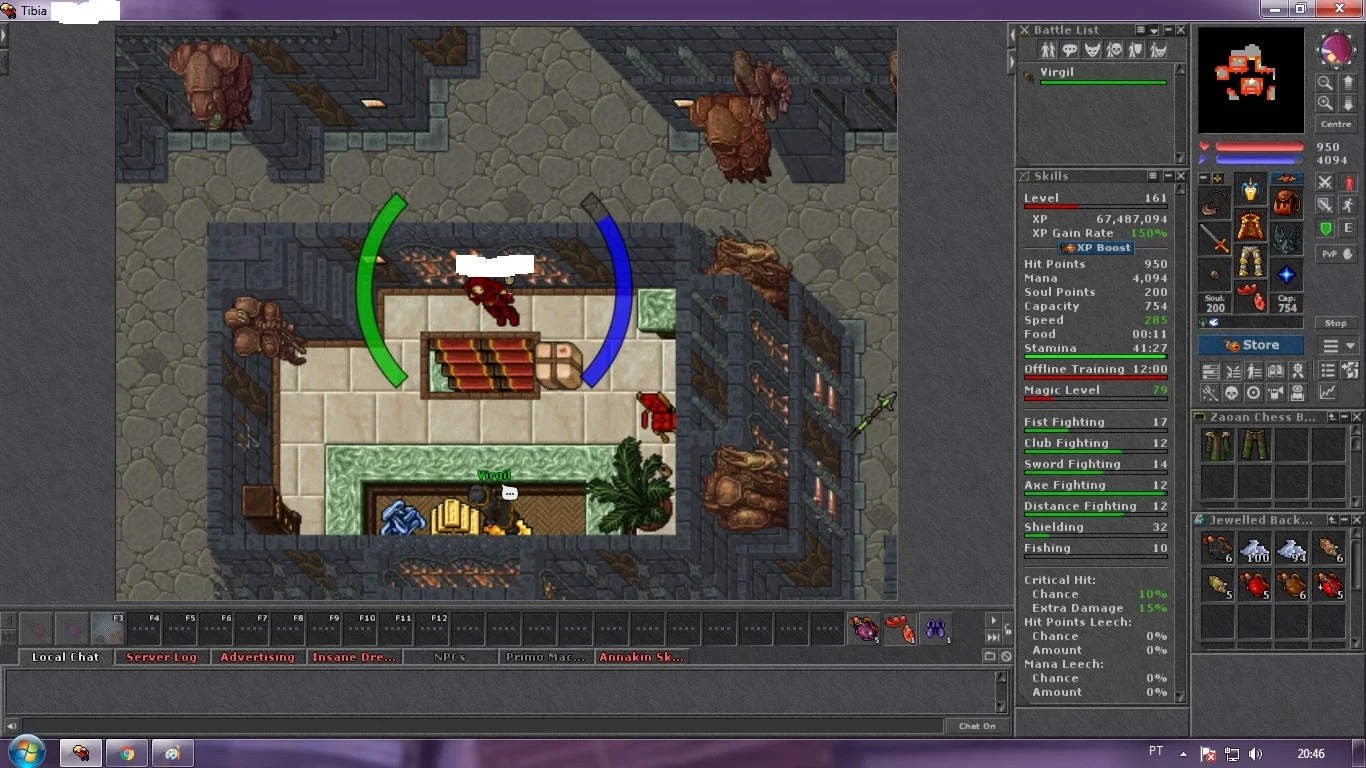Screen dimensions: 1366x768
Task: Switch to Local Chat tab
Action: pos(65,657)
